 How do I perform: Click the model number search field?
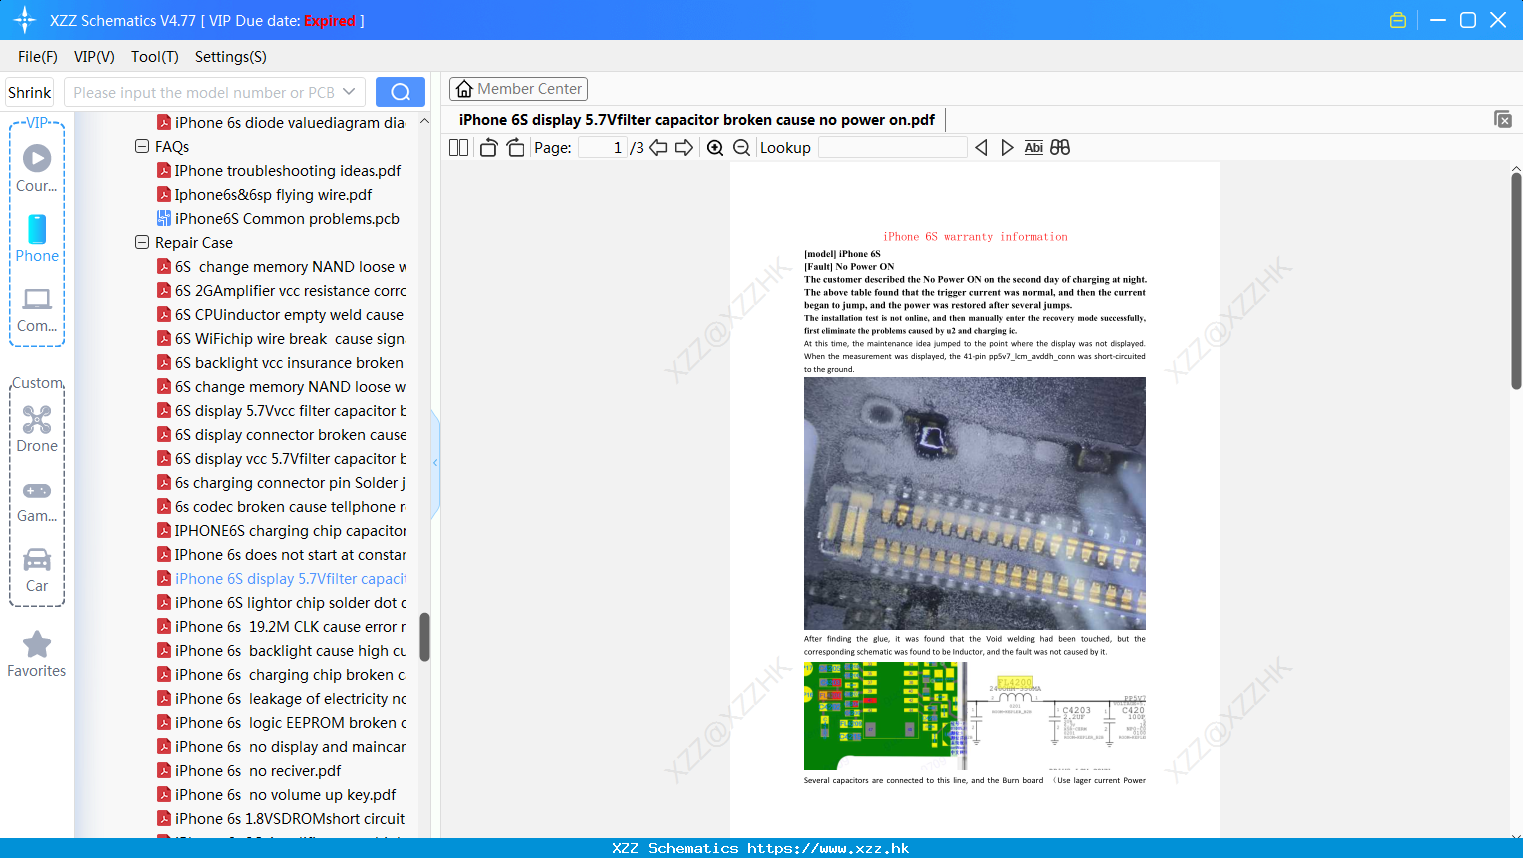coord(203,92)
